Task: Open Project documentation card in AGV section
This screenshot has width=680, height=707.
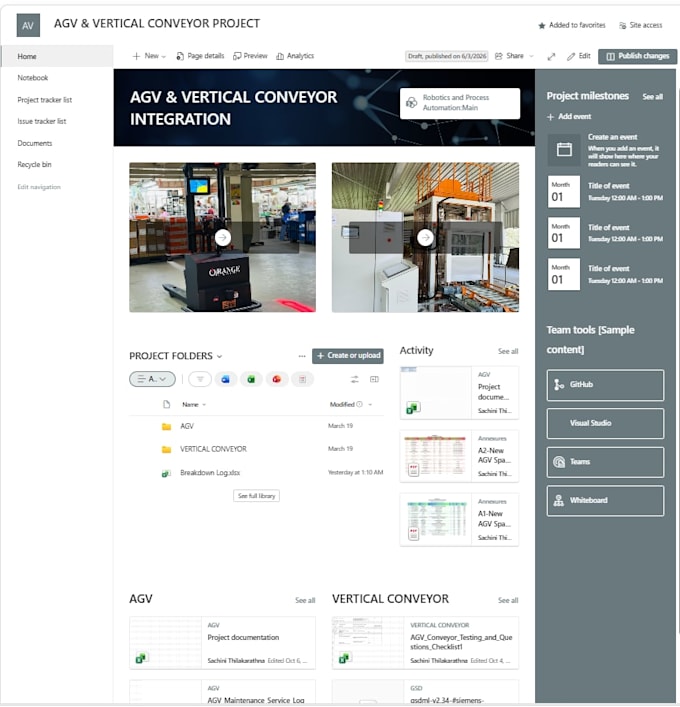Action: click(222, 643)
